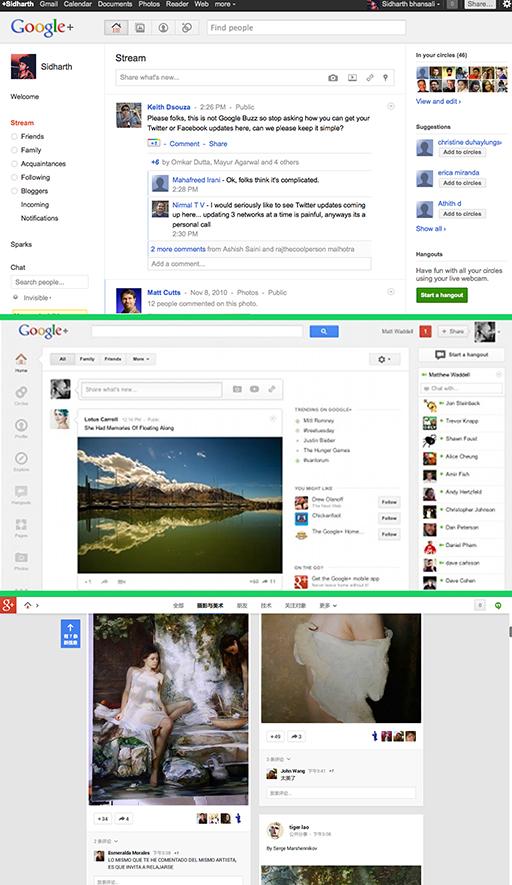This screenshot has width=512, height=885.
Task: Click the green Start a hangout button
Action: pos(442,295)
